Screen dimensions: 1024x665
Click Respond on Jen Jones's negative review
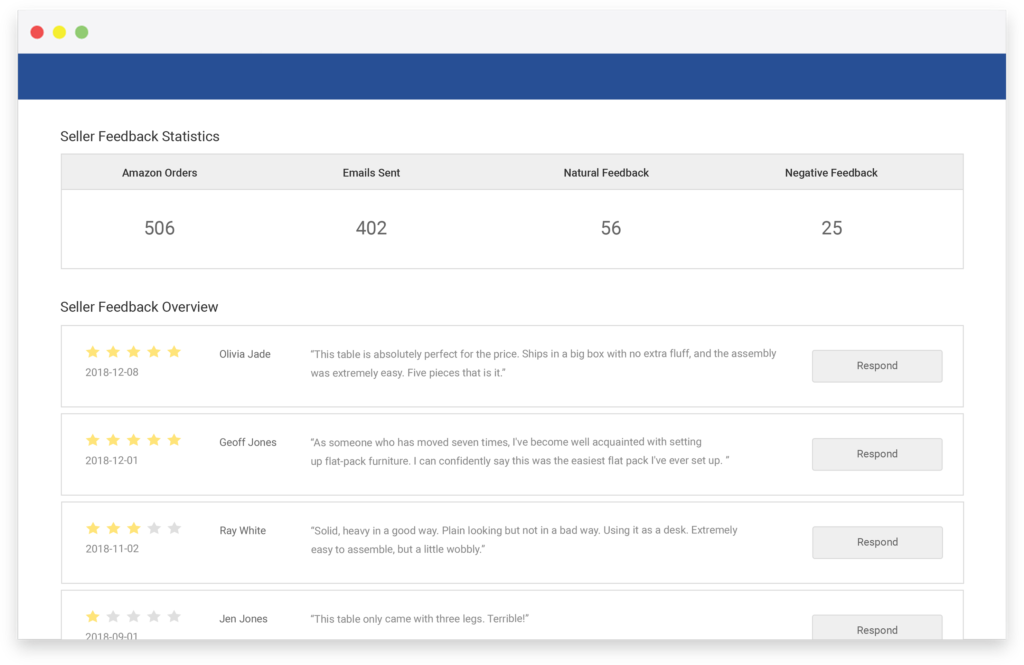tap(876, 629)
